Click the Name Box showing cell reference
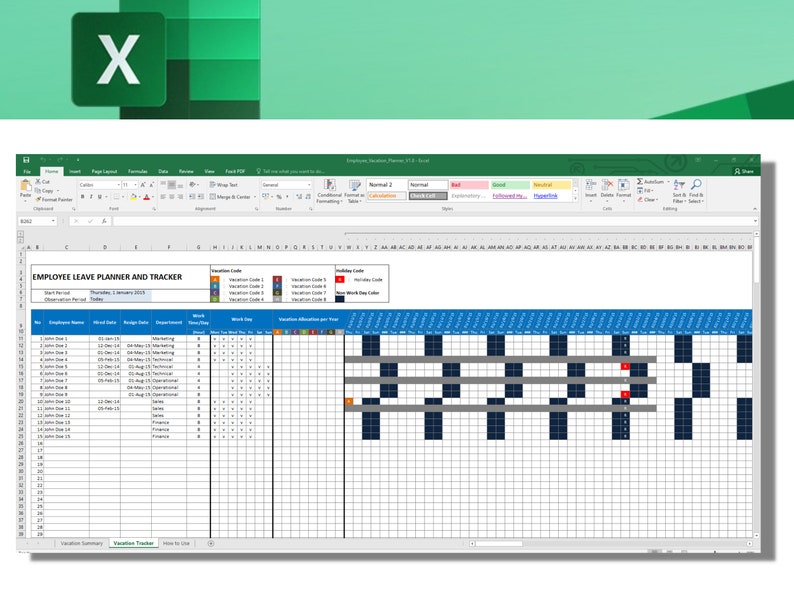This screenshot has width=794, height=596. [x=37, y=221]
